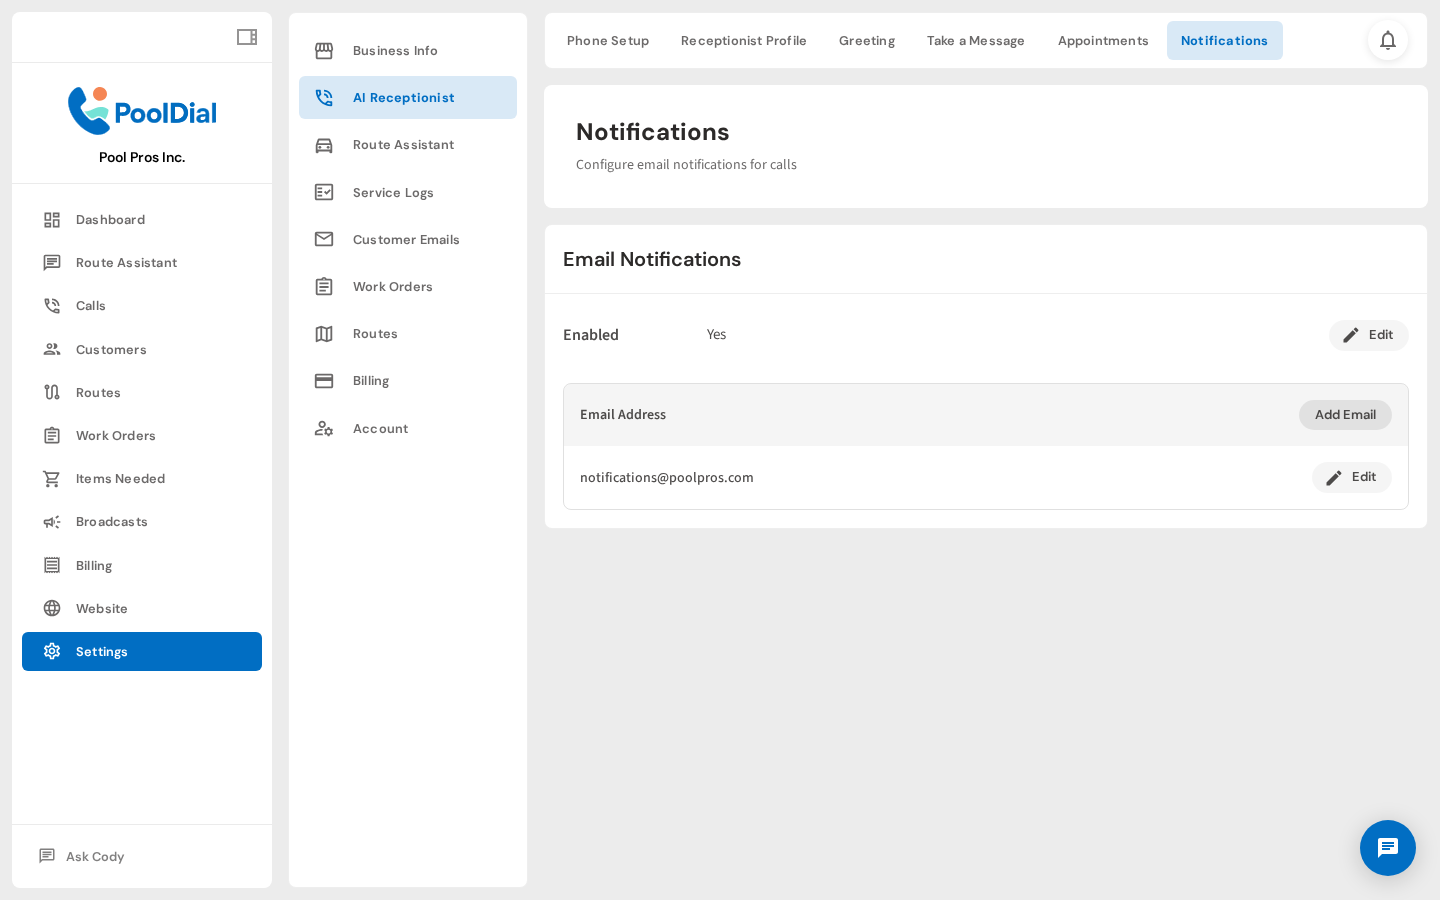Image resolution: width=1440 pixels, height=900 pixels.
Task: Open Business Info via the storefront icon
Action: click(324, 50)
